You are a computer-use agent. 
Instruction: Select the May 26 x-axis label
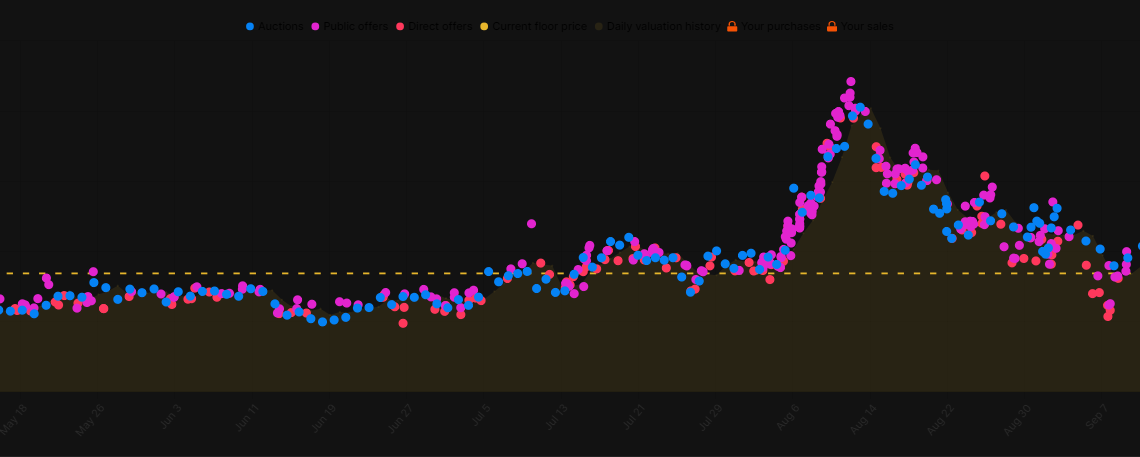coord(91,418)
